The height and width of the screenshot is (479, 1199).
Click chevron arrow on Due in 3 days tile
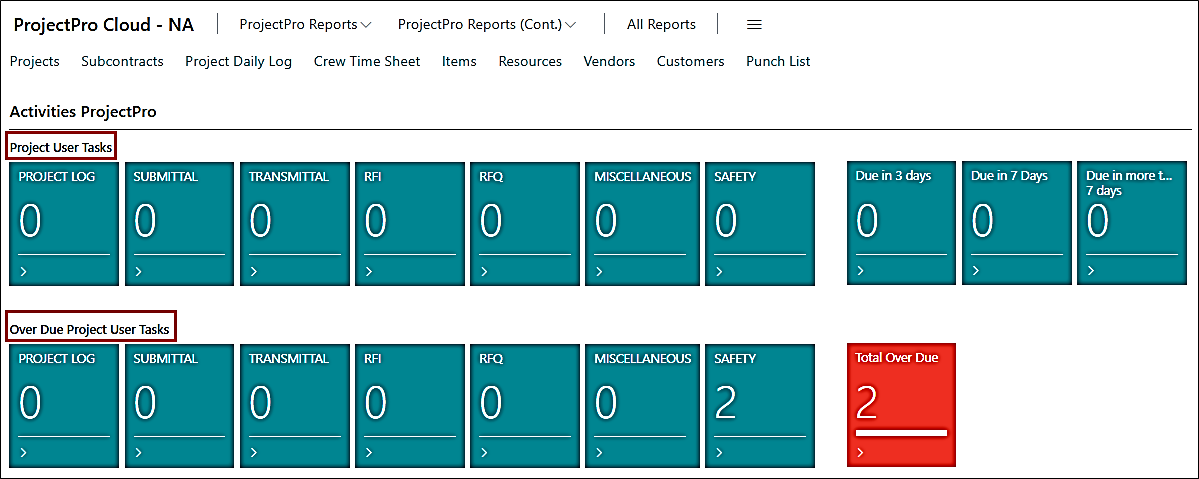pyautogui.click(x=860, y=271)
